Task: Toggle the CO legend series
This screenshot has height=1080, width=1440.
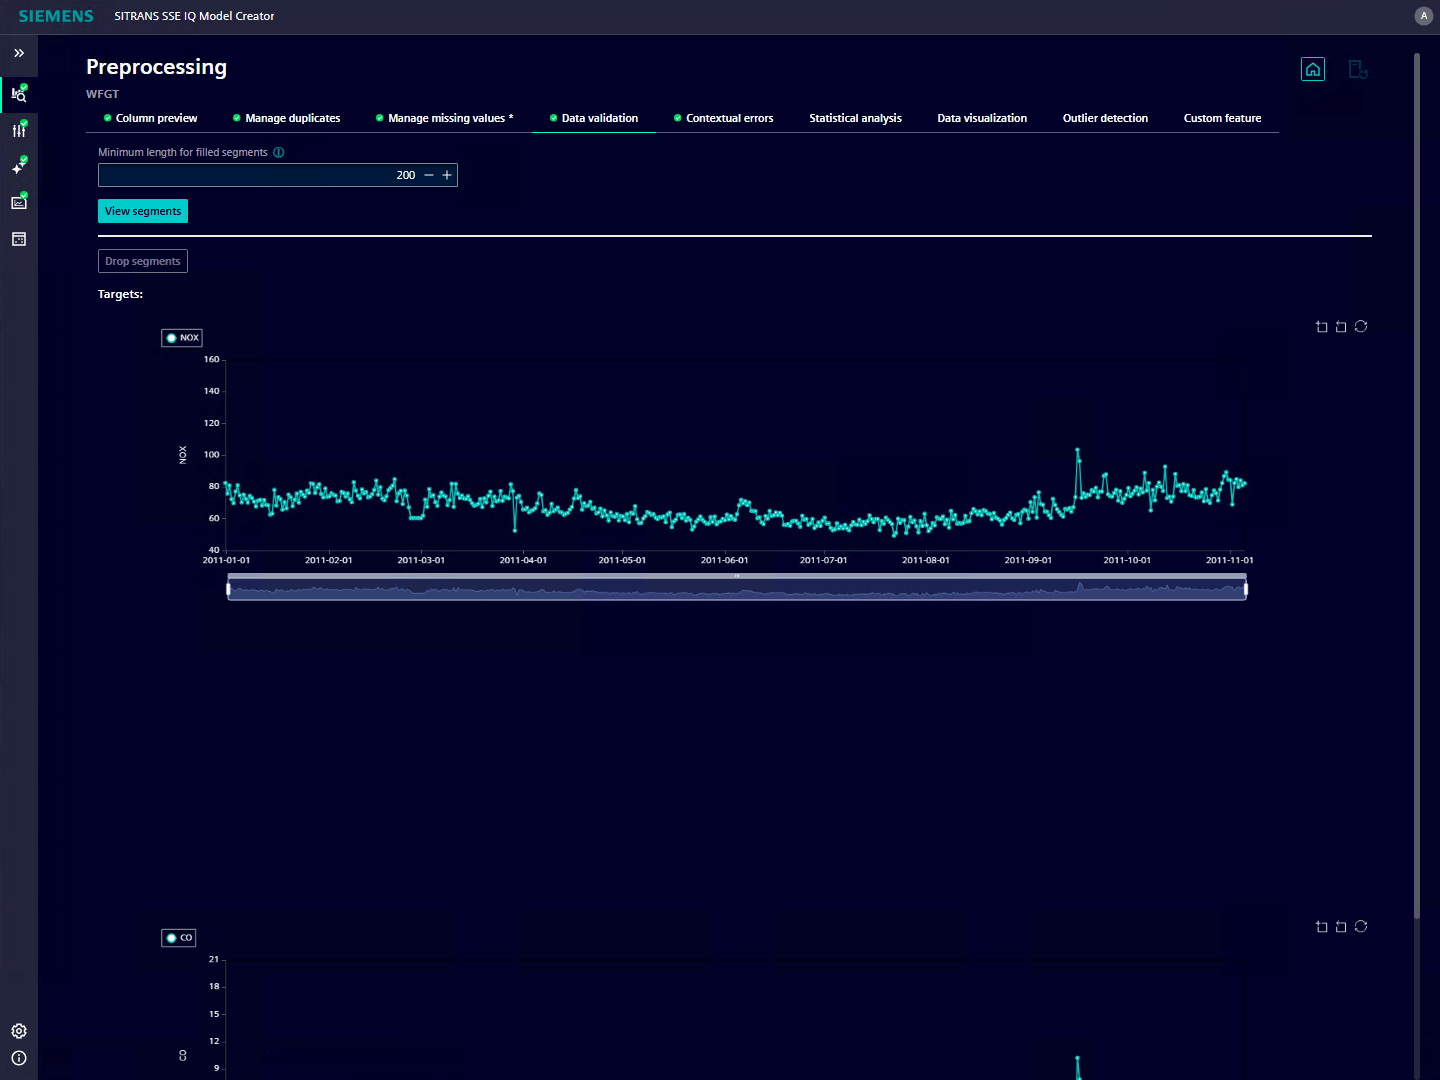Action: pyautogui.click(x=179, y=938)
